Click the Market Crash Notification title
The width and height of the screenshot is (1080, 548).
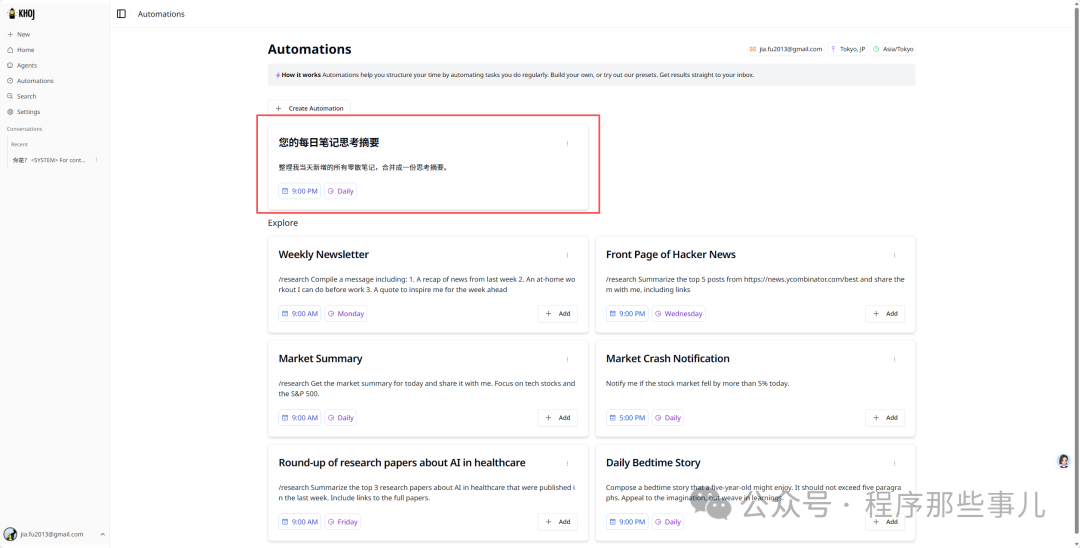click(x=667, y=359)
